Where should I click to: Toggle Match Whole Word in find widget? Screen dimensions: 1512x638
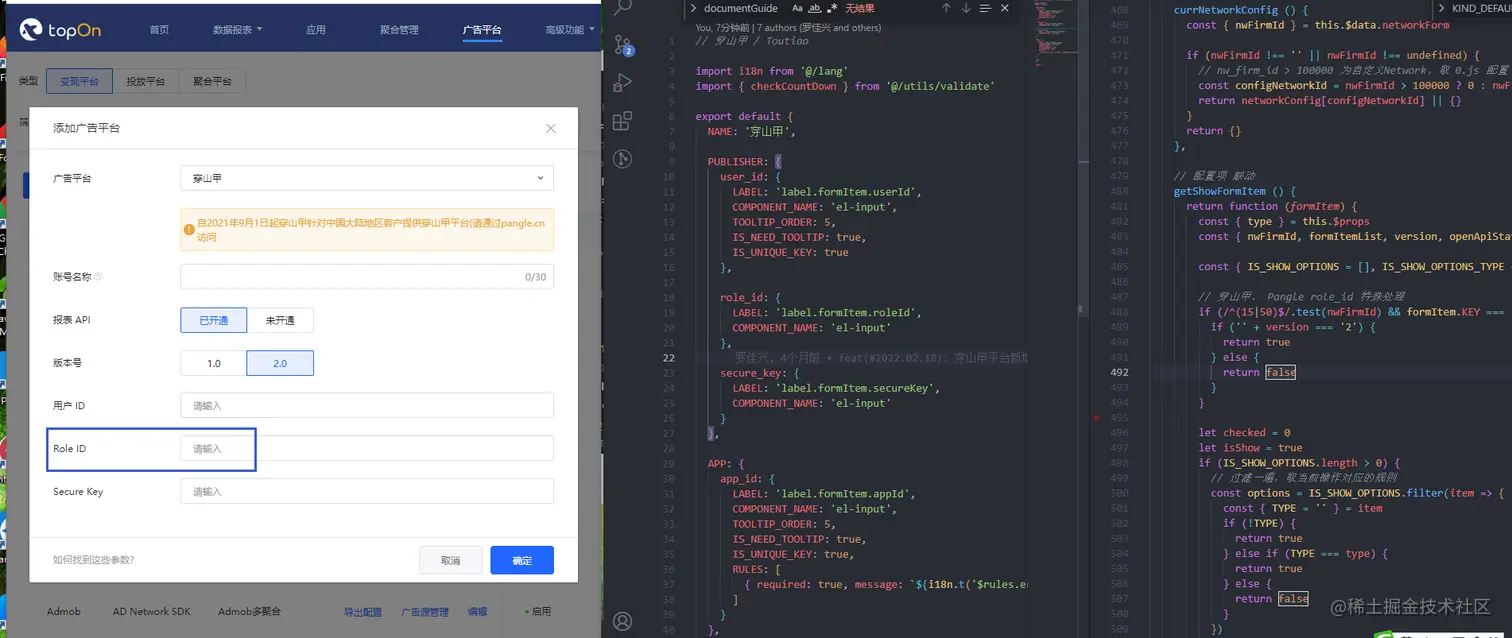(x=815, y=8)
